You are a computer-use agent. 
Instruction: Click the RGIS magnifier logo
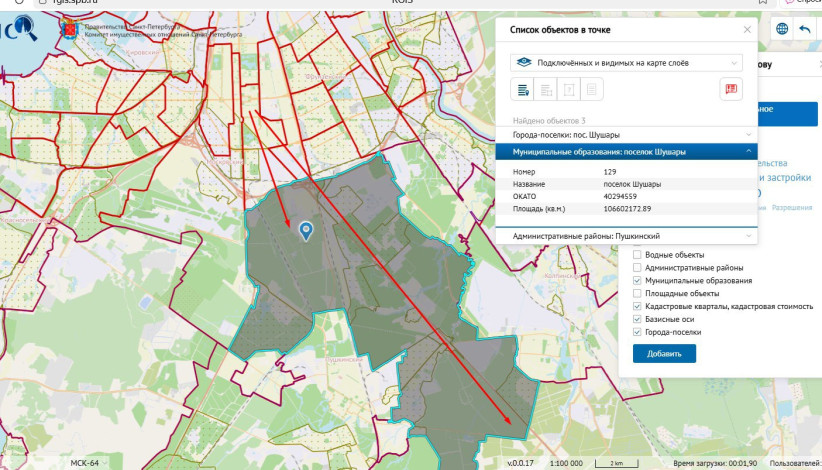pos(22,30)
